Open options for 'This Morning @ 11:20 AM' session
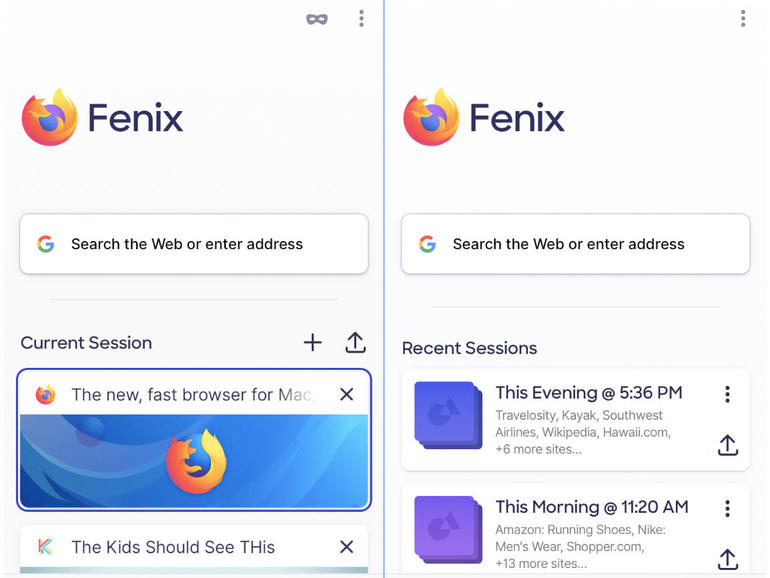The image size is (770, 578). 727,509
